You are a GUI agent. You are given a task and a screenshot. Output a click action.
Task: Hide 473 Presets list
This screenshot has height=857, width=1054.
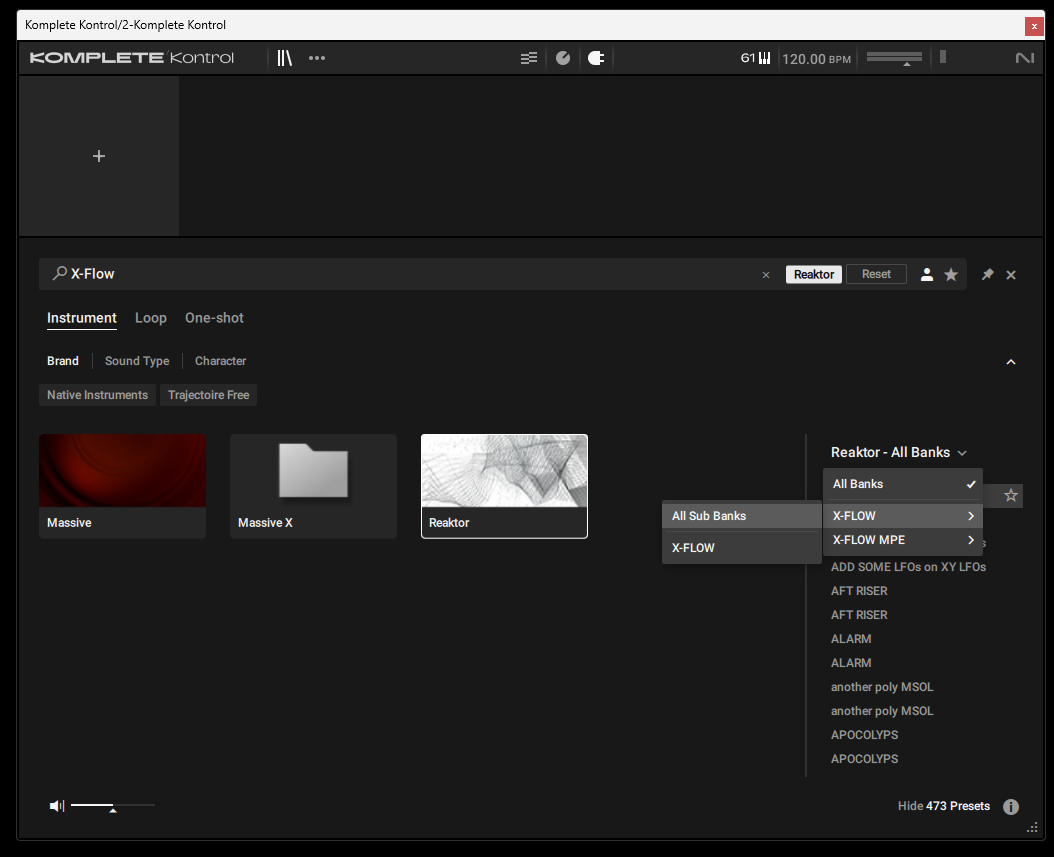[x=944, y=806]
